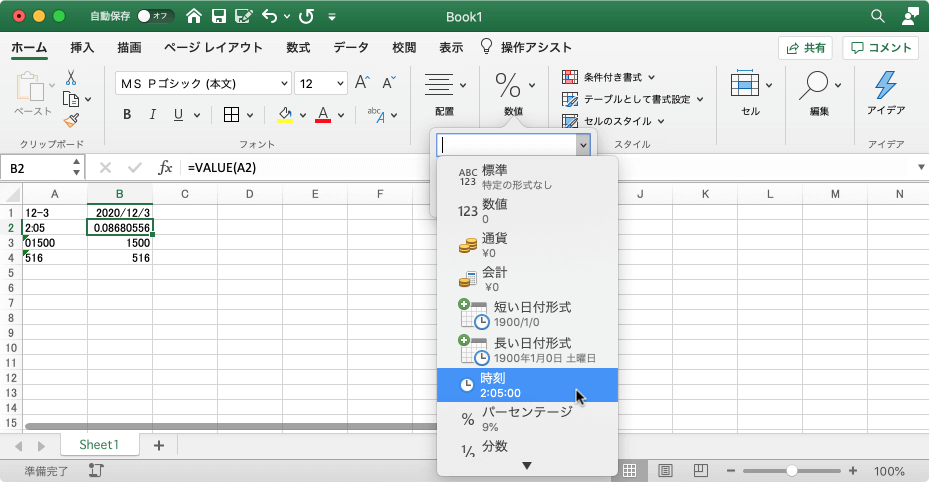Screen dimensions: 929x482
Task: Click the Borders grid icon
Action: [x=231, y=114]
